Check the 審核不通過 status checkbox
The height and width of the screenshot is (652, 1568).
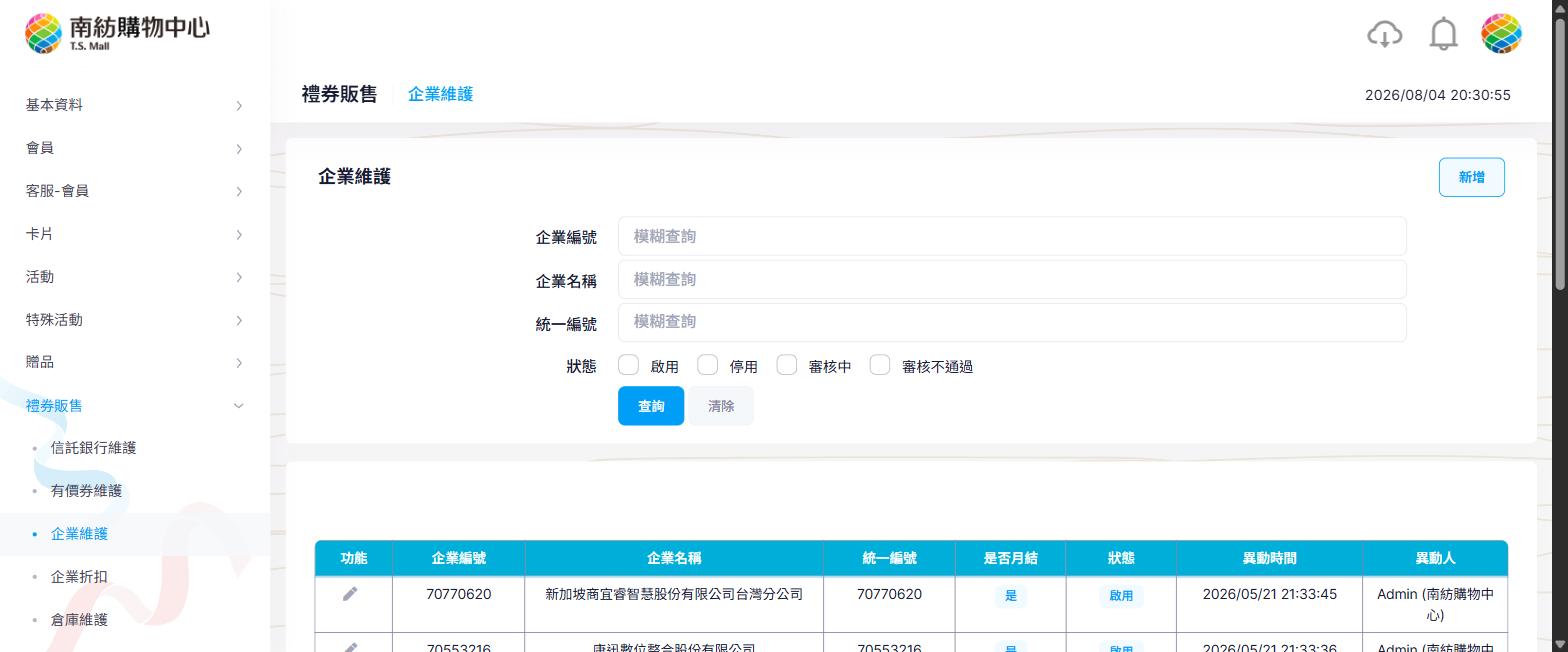[880, 365]
